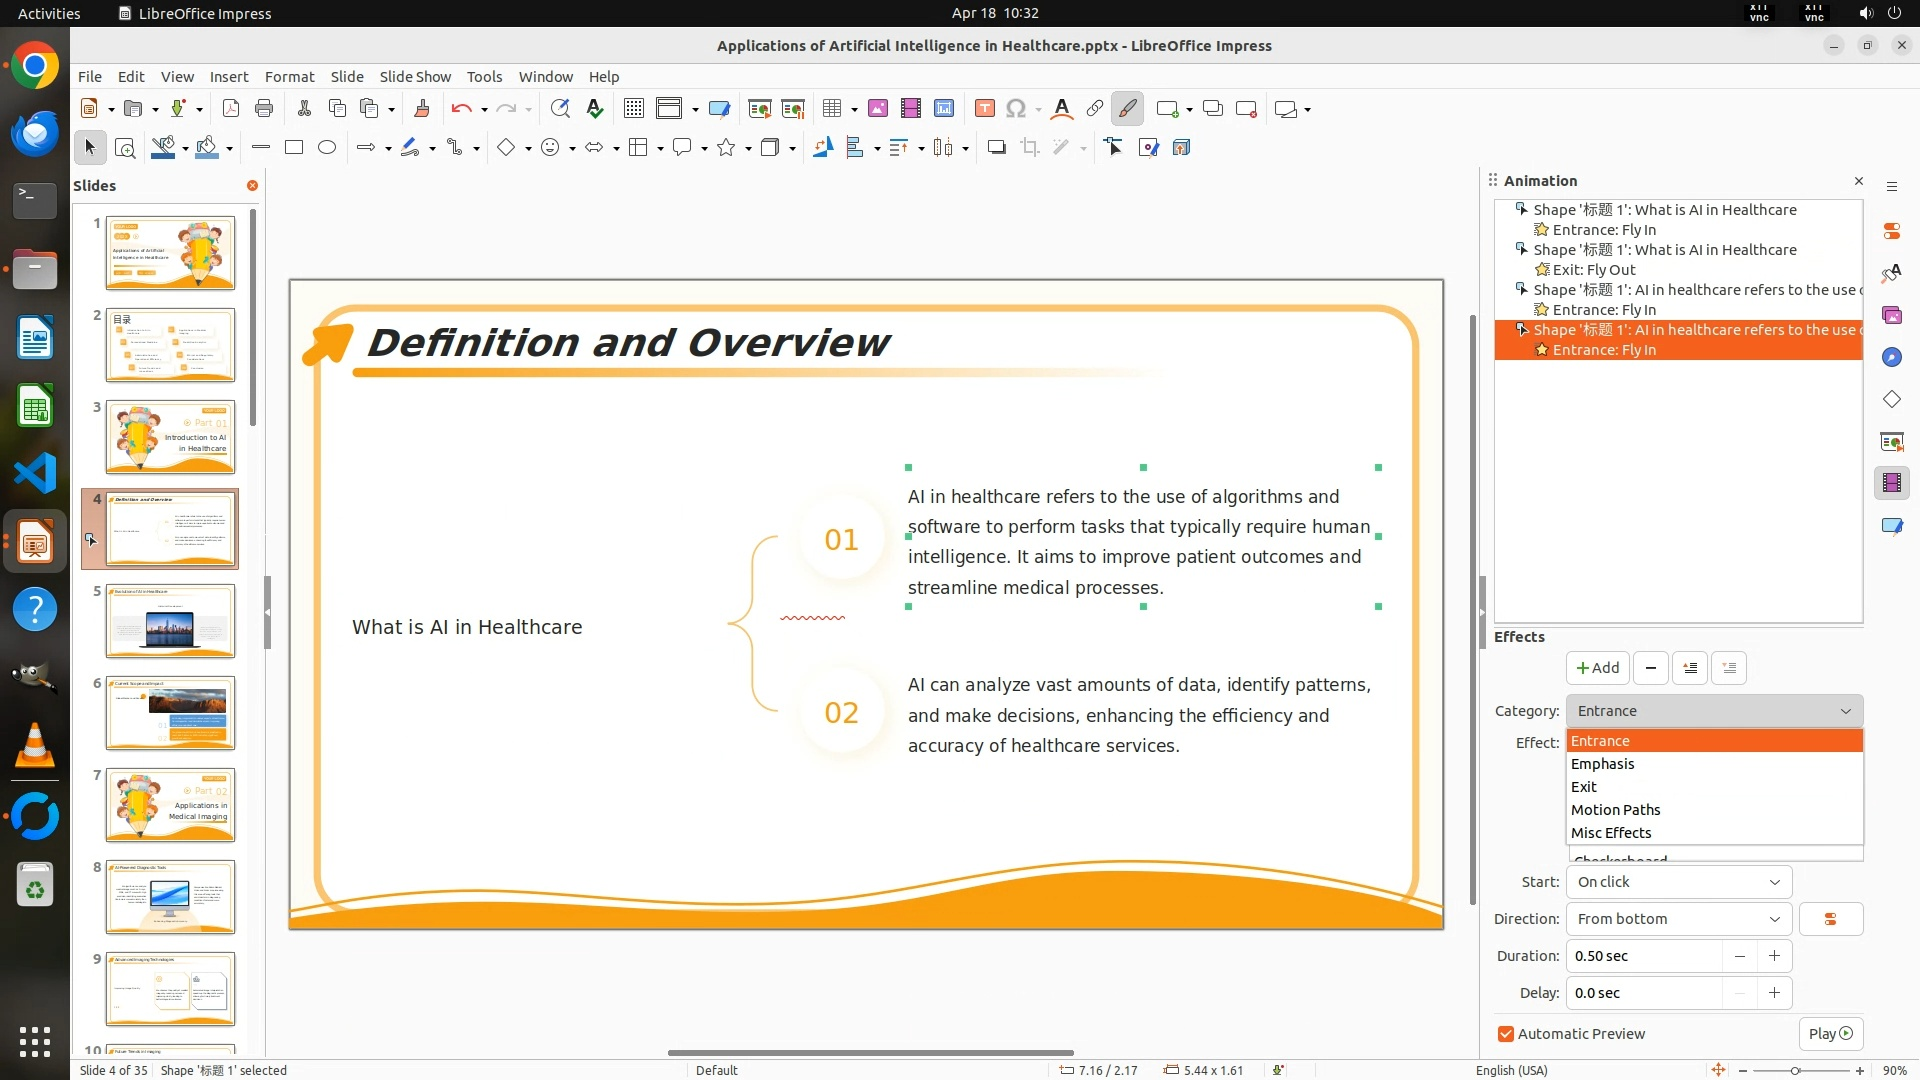Click the Display Grid toolbar icon
Screen dimensions: 1920x1080
pos(634,109)
